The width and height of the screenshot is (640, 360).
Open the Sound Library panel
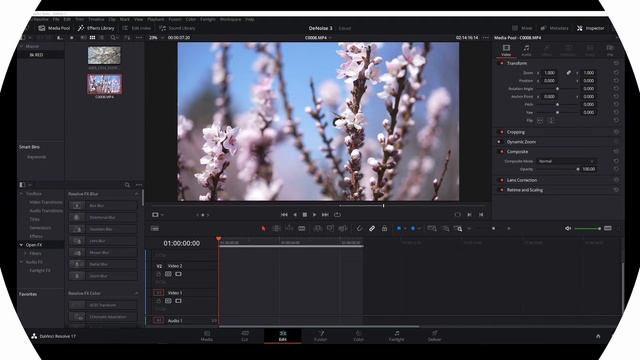click(177, 28)
